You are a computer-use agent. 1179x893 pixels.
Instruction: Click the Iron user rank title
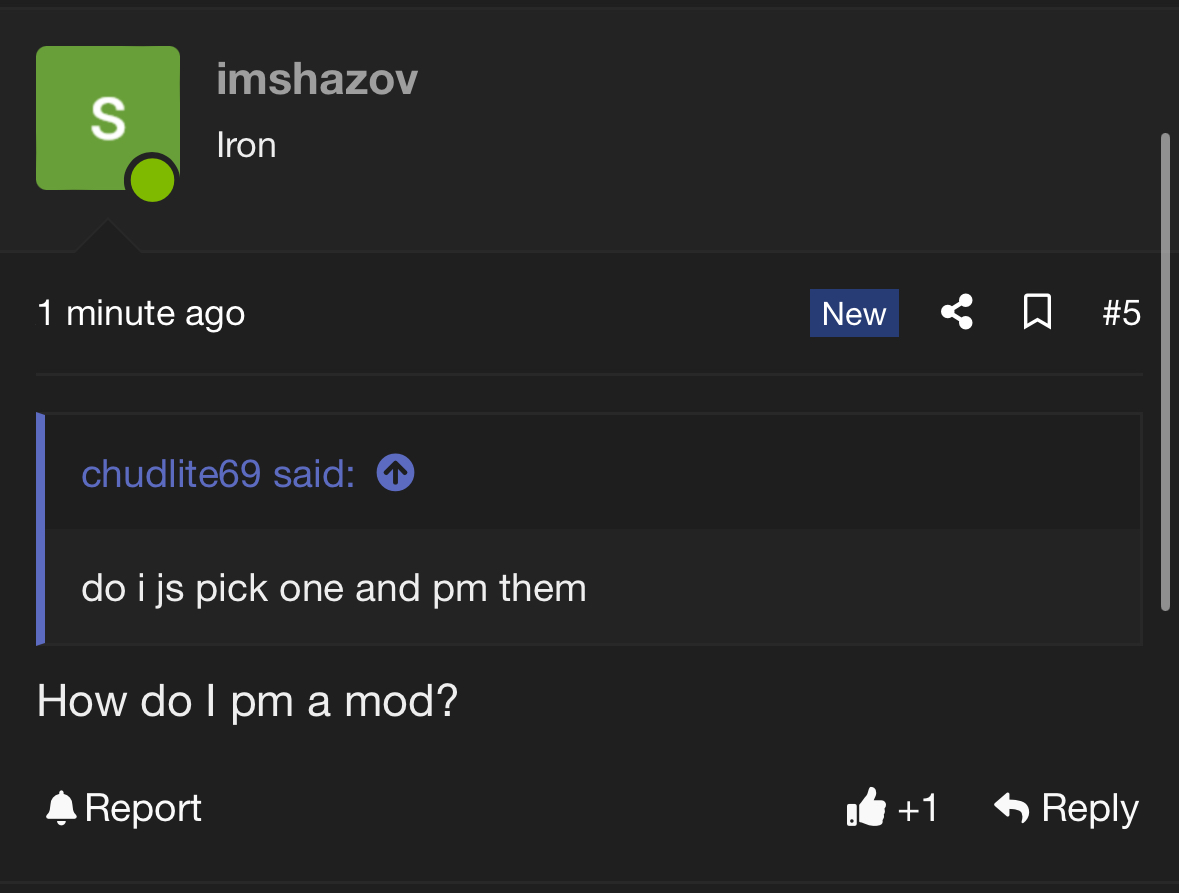[x=246, y=145]
